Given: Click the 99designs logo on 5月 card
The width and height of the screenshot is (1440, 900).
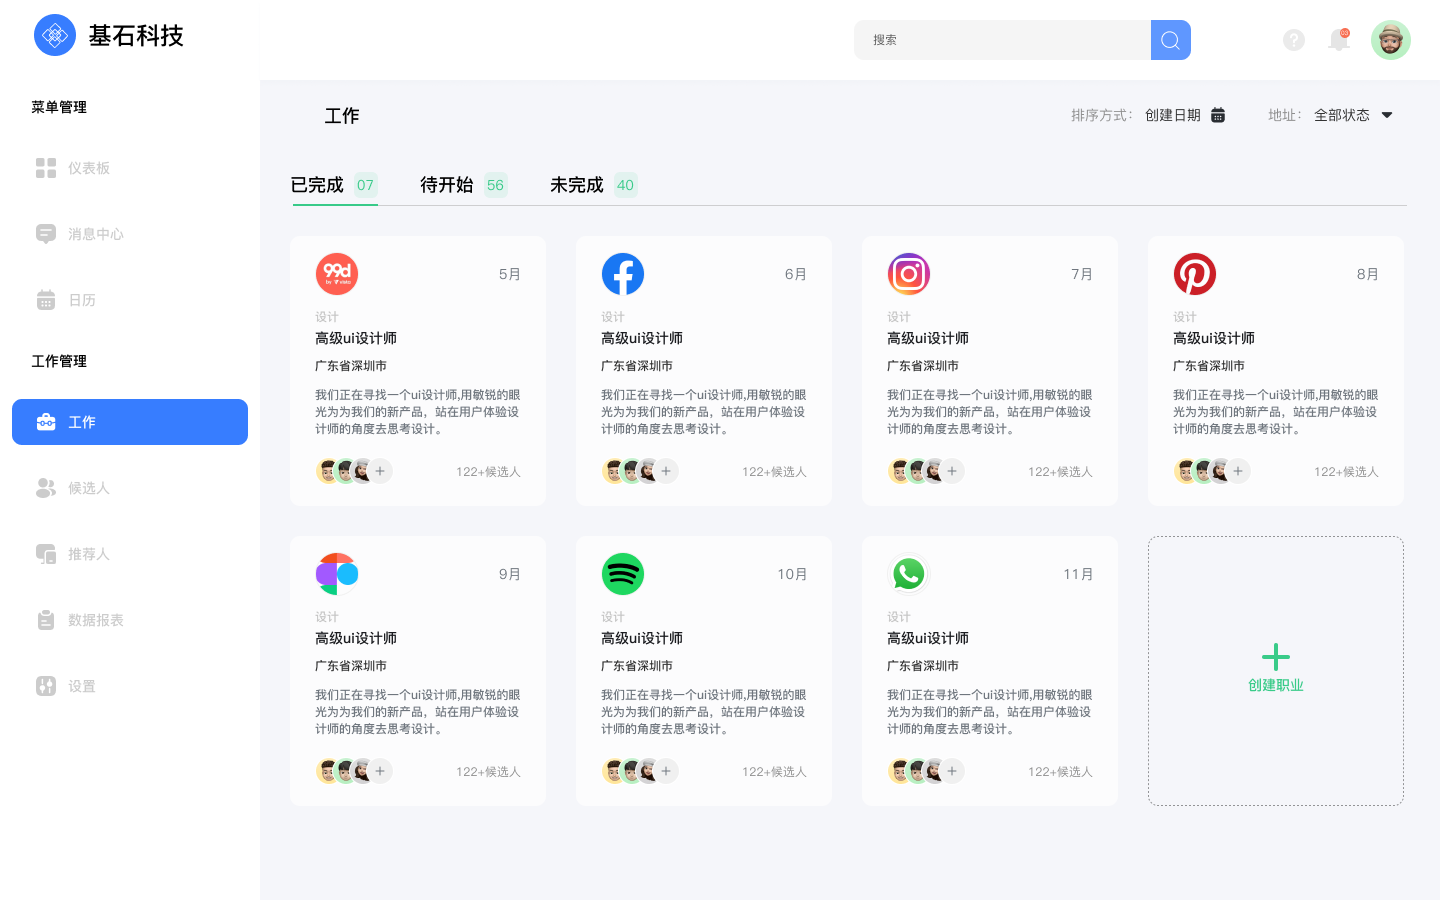Looking at the screenshot, I should [337, 274].
